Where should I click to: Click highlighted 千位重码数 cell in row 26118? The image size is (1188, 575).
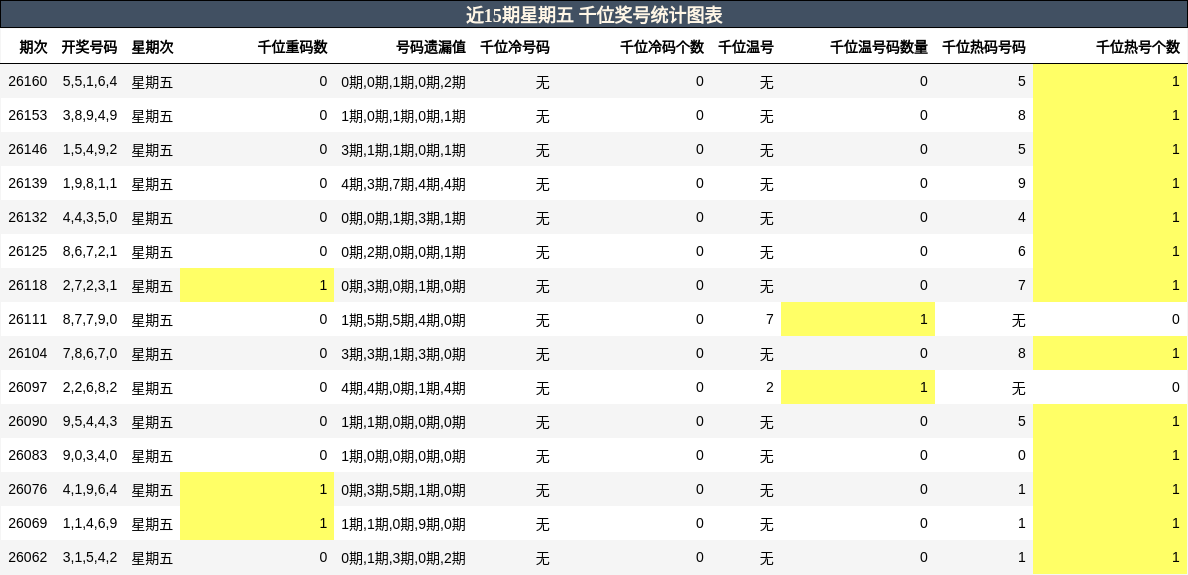pyautogui.click(x=257, y=285)
